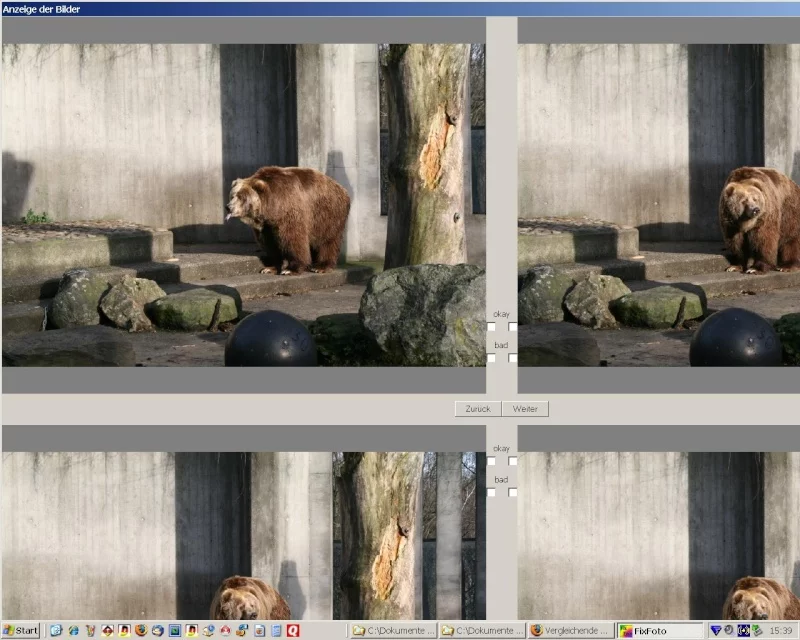
Task: Click the green network tray icon
Action: 757,631
